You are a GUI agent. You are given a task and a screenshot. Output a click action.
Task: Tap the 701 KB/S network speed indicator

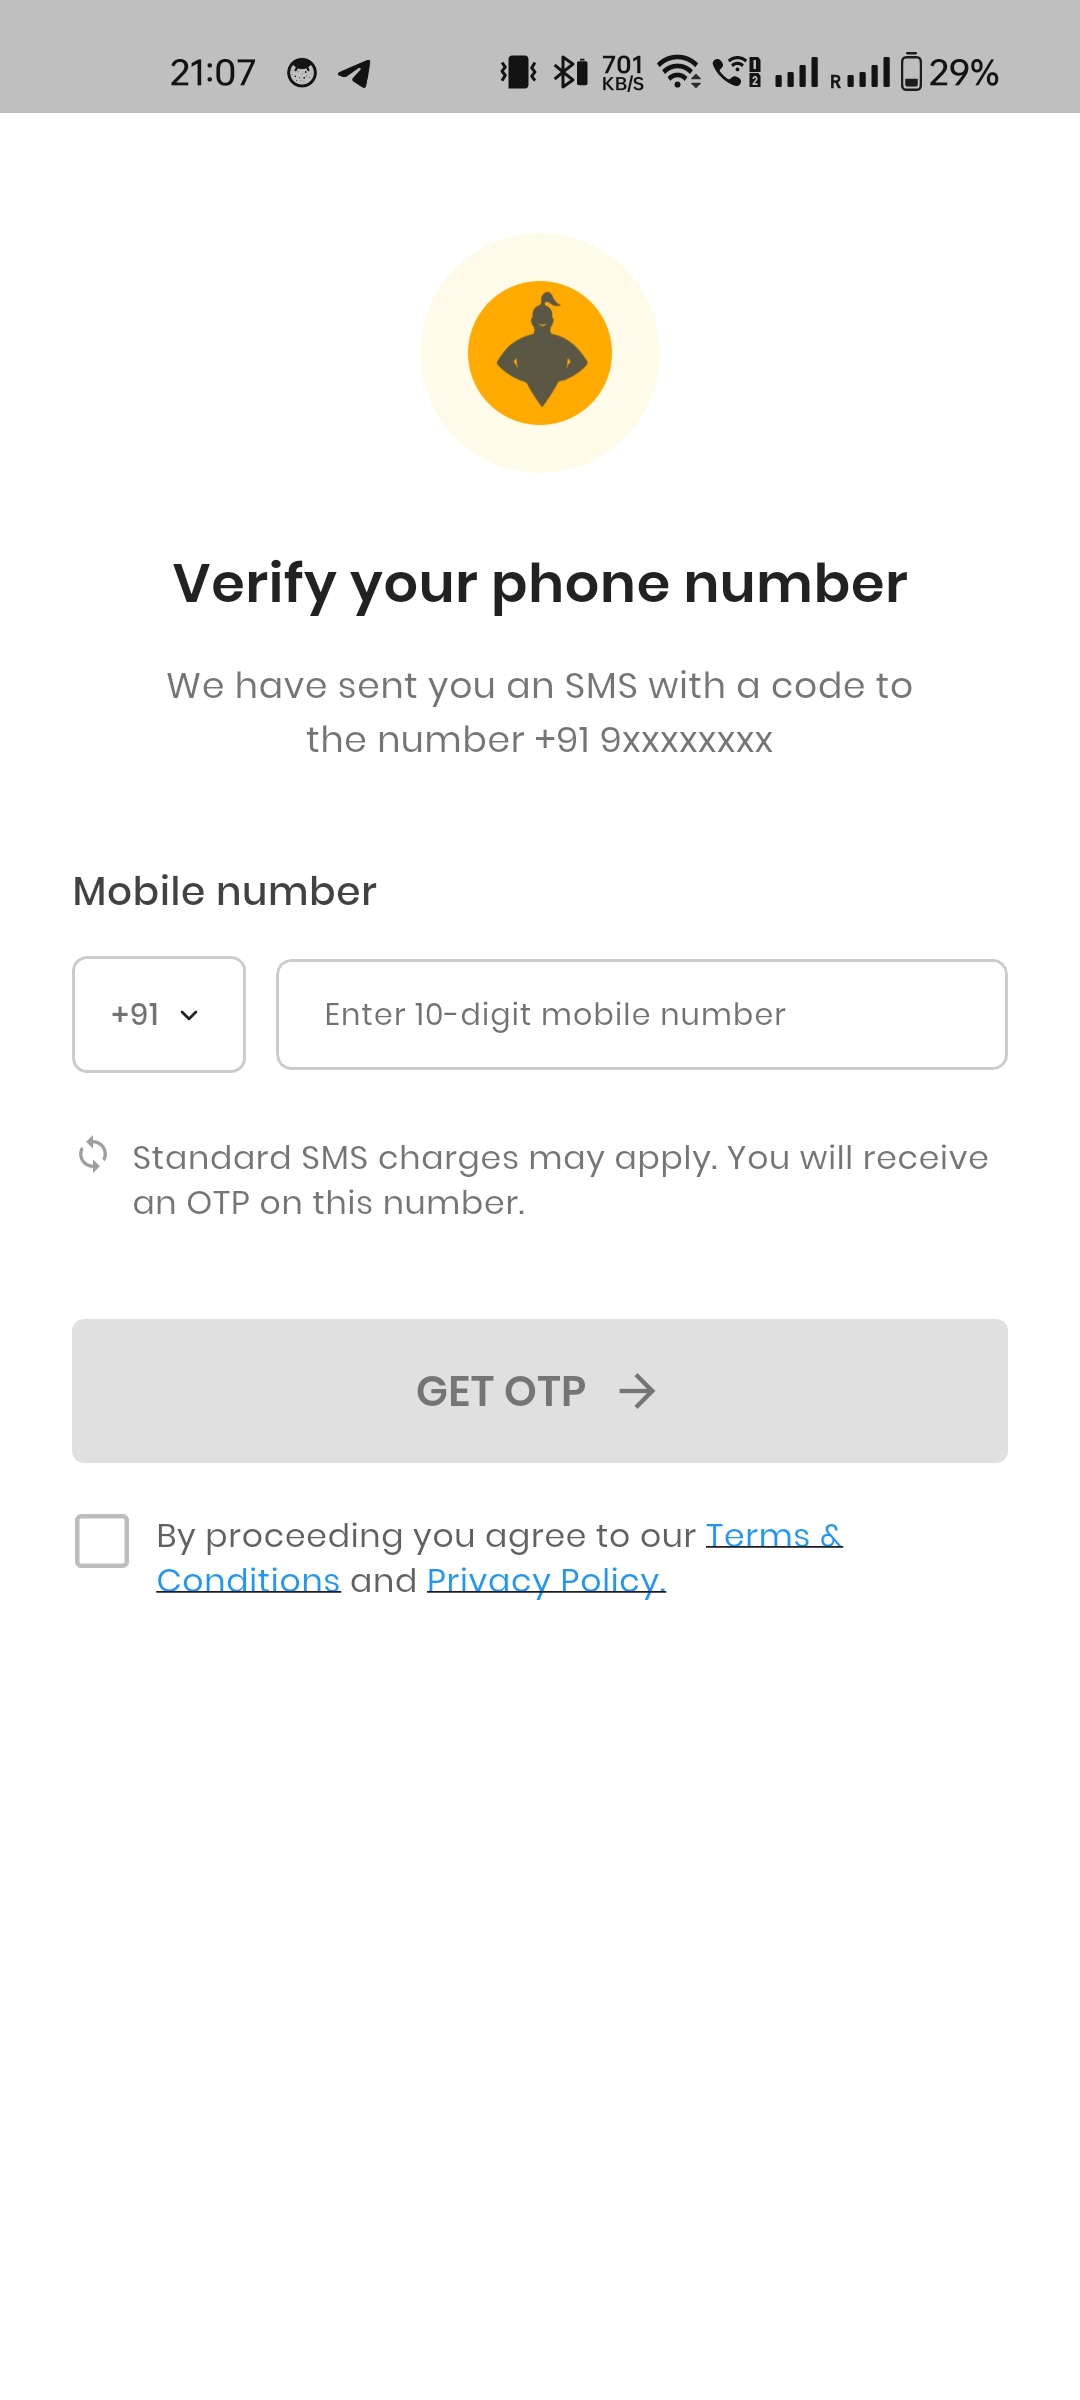(622, 73)
